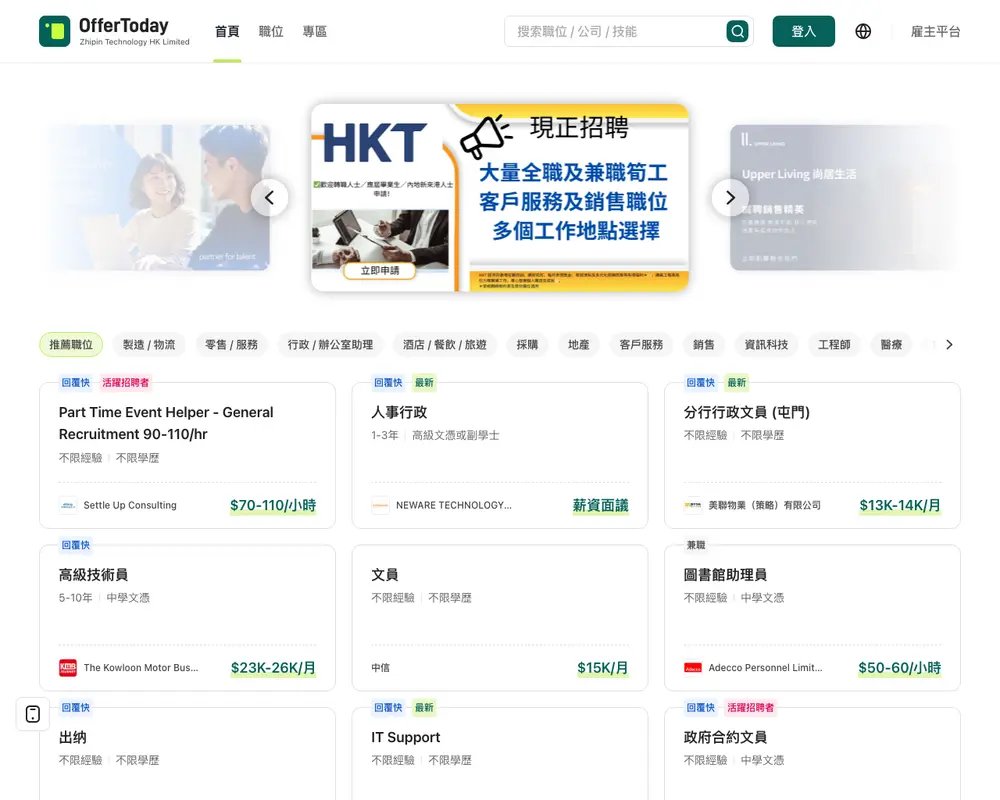The height and width of the screenshot is (800, 1000).
Task: Click the $15K/月 salary text
Action: tap(603, 668)
